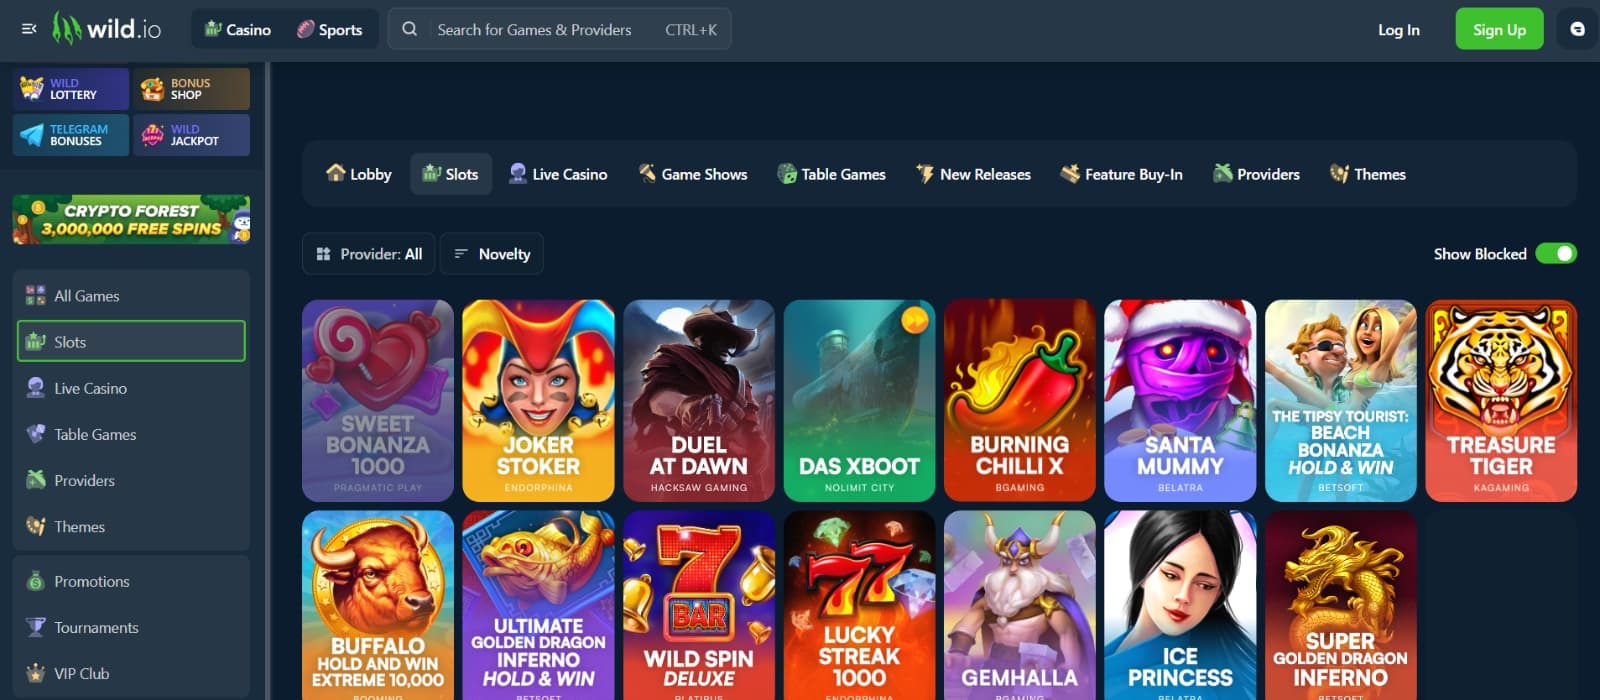Image resolution: width=1600 pixels, height=700 pixels.
Task: Switch to the Themes category tab
Action: (x=1368, y=174)
